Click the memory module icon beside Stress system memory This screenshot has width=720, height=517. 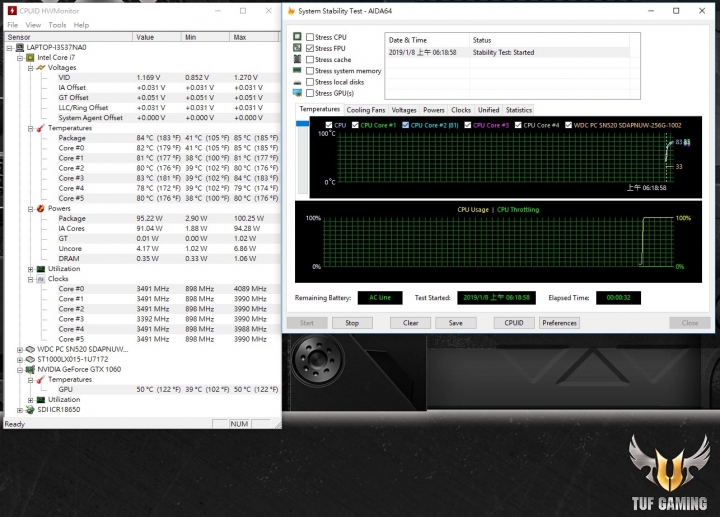click(298, 70)
